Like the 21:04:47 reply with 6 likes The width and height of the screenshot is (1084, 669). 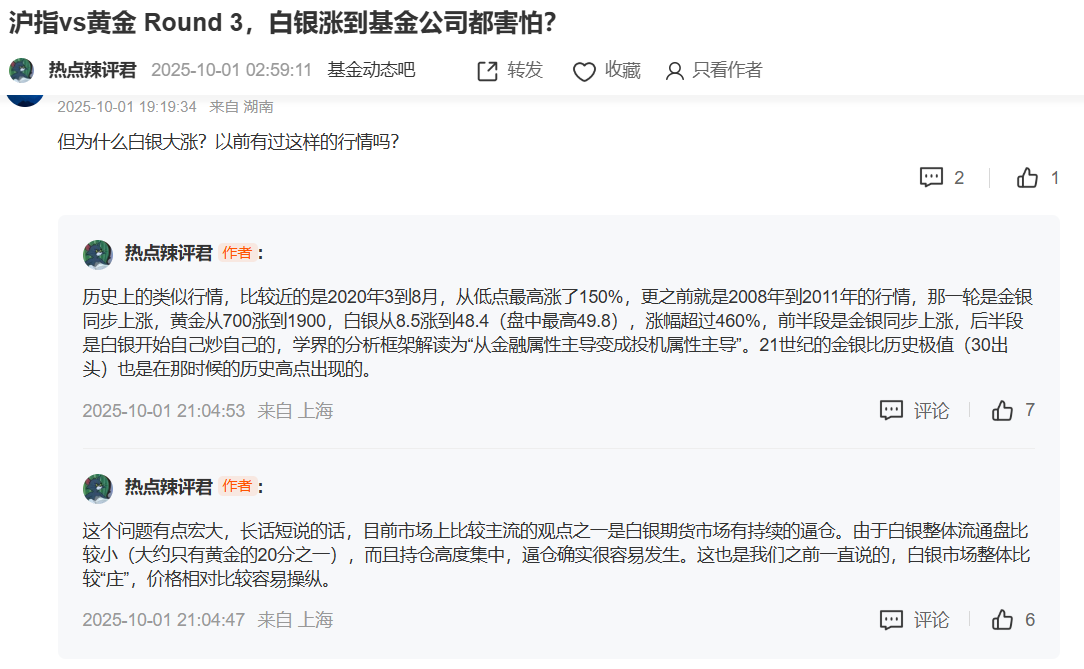point(1002,620)
